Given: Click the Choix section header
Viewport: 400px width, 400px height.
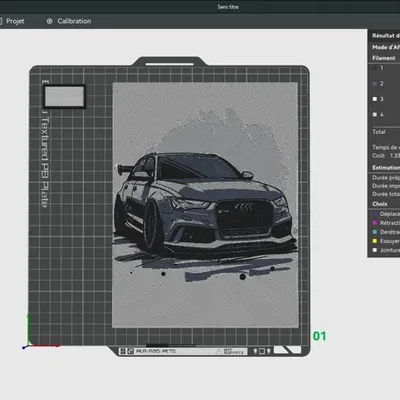Looking at the screenshot, I should pyautogui.click(x=380, y=204).
